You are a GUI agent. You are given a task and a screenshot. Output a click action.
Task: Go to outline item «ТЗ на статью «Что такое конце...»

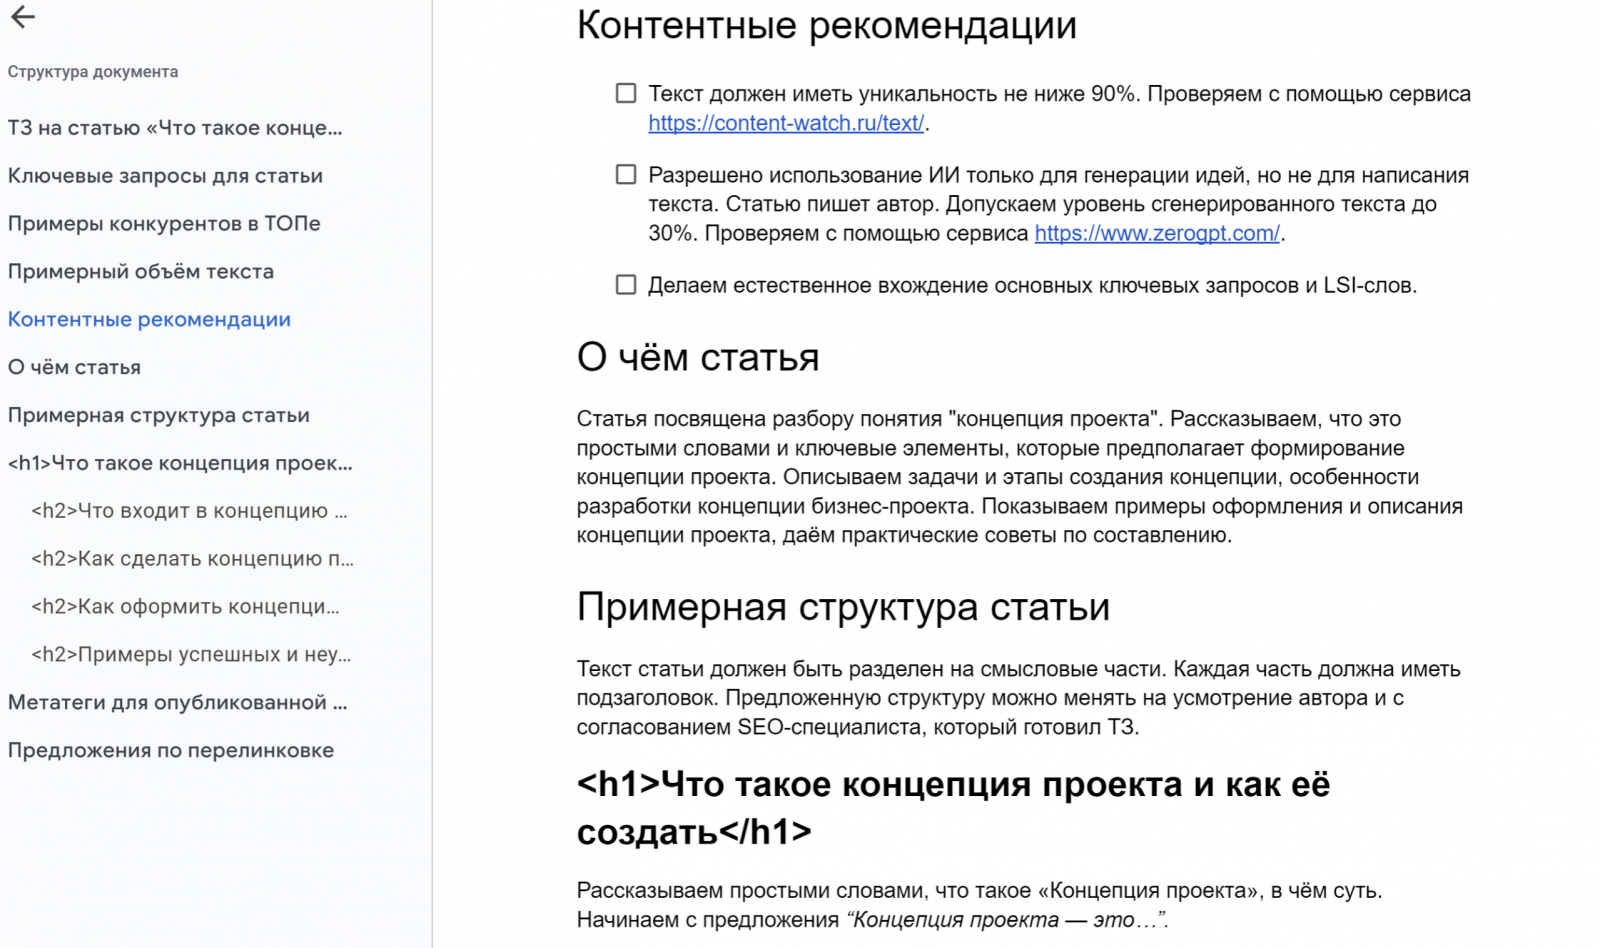point(175,128)
